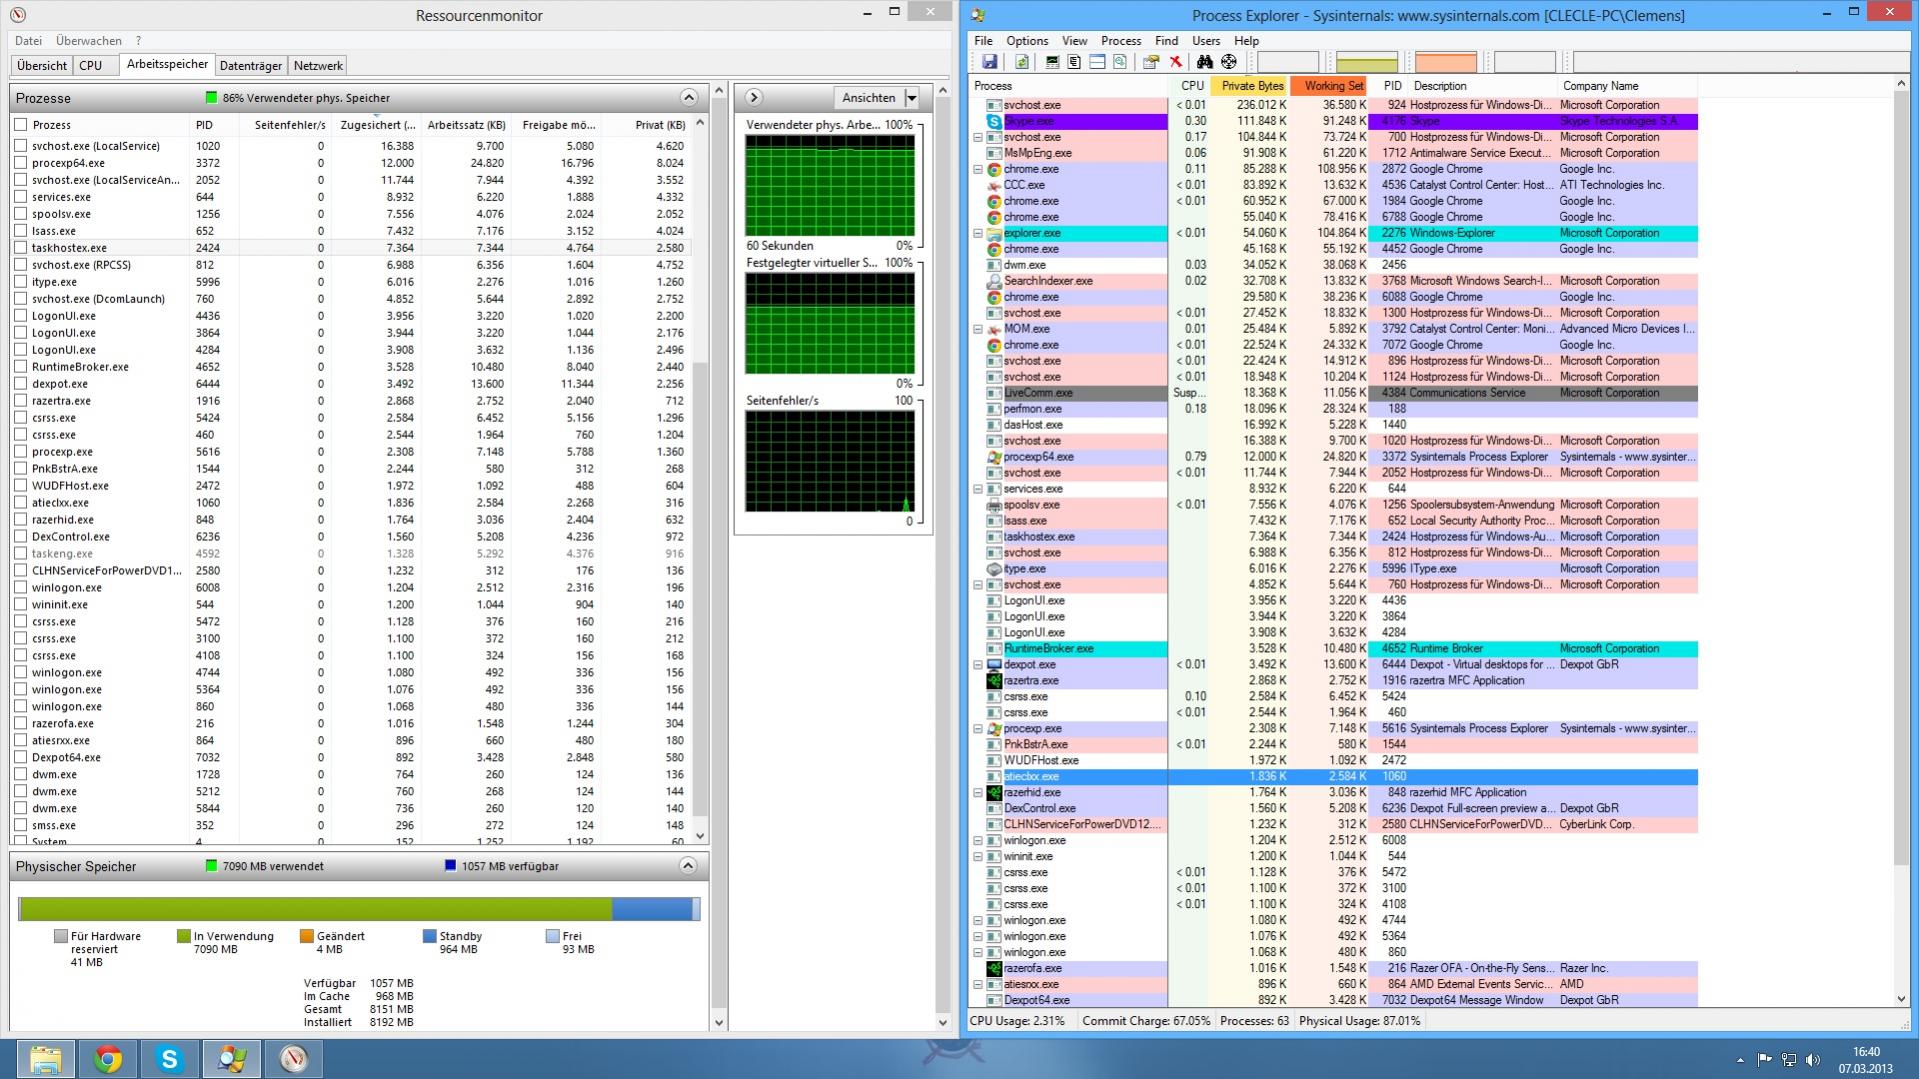This screenshot has height=1079, width=1919.
Task: Click the crosshair Find Window's Process icon
Action: point(1229,62)
